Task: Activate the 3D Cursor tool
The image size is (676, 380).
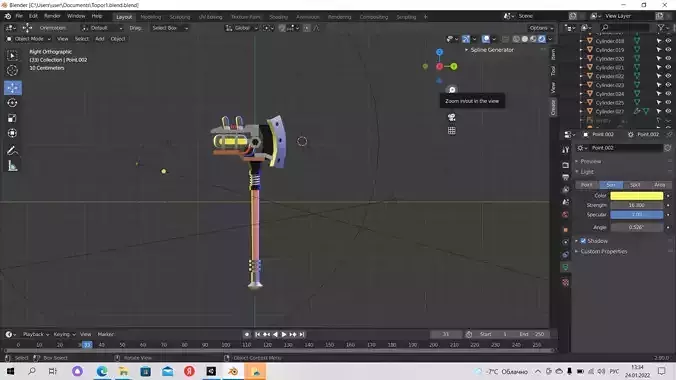Action: [x=12, y=70]
